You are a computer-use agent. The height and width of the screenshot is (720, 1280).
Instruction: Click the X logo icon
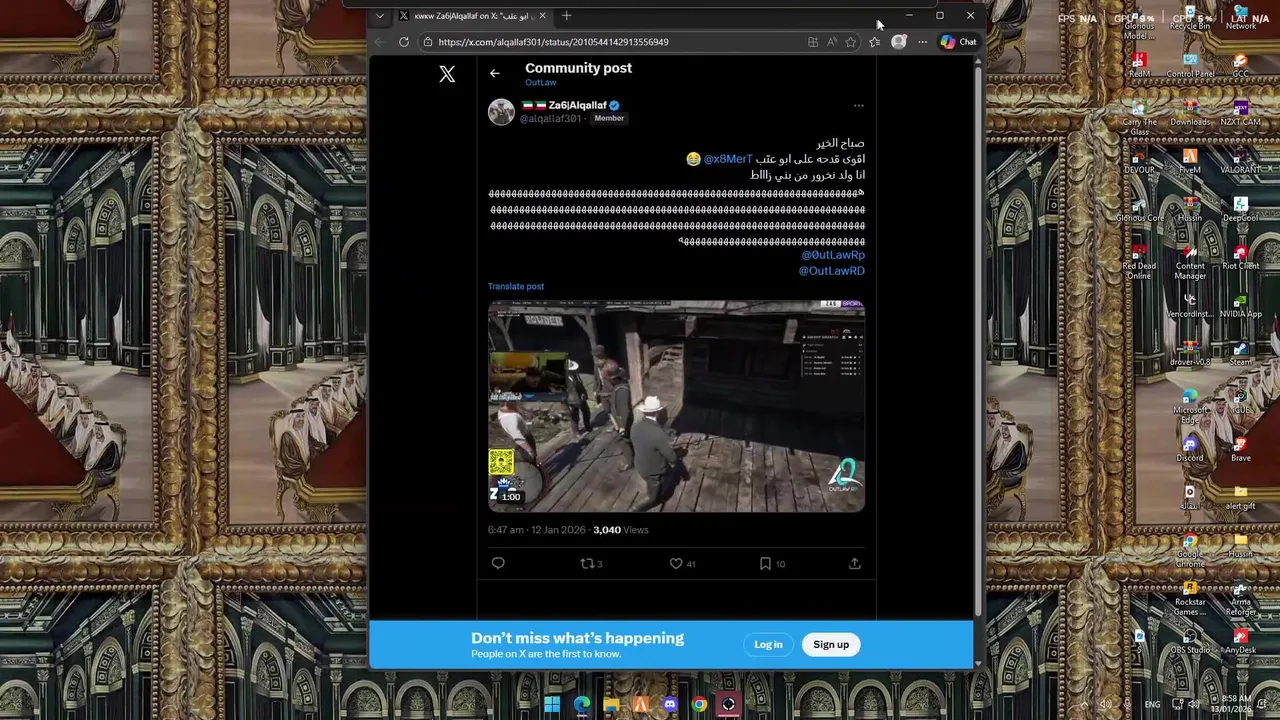[x=447, y=74]
